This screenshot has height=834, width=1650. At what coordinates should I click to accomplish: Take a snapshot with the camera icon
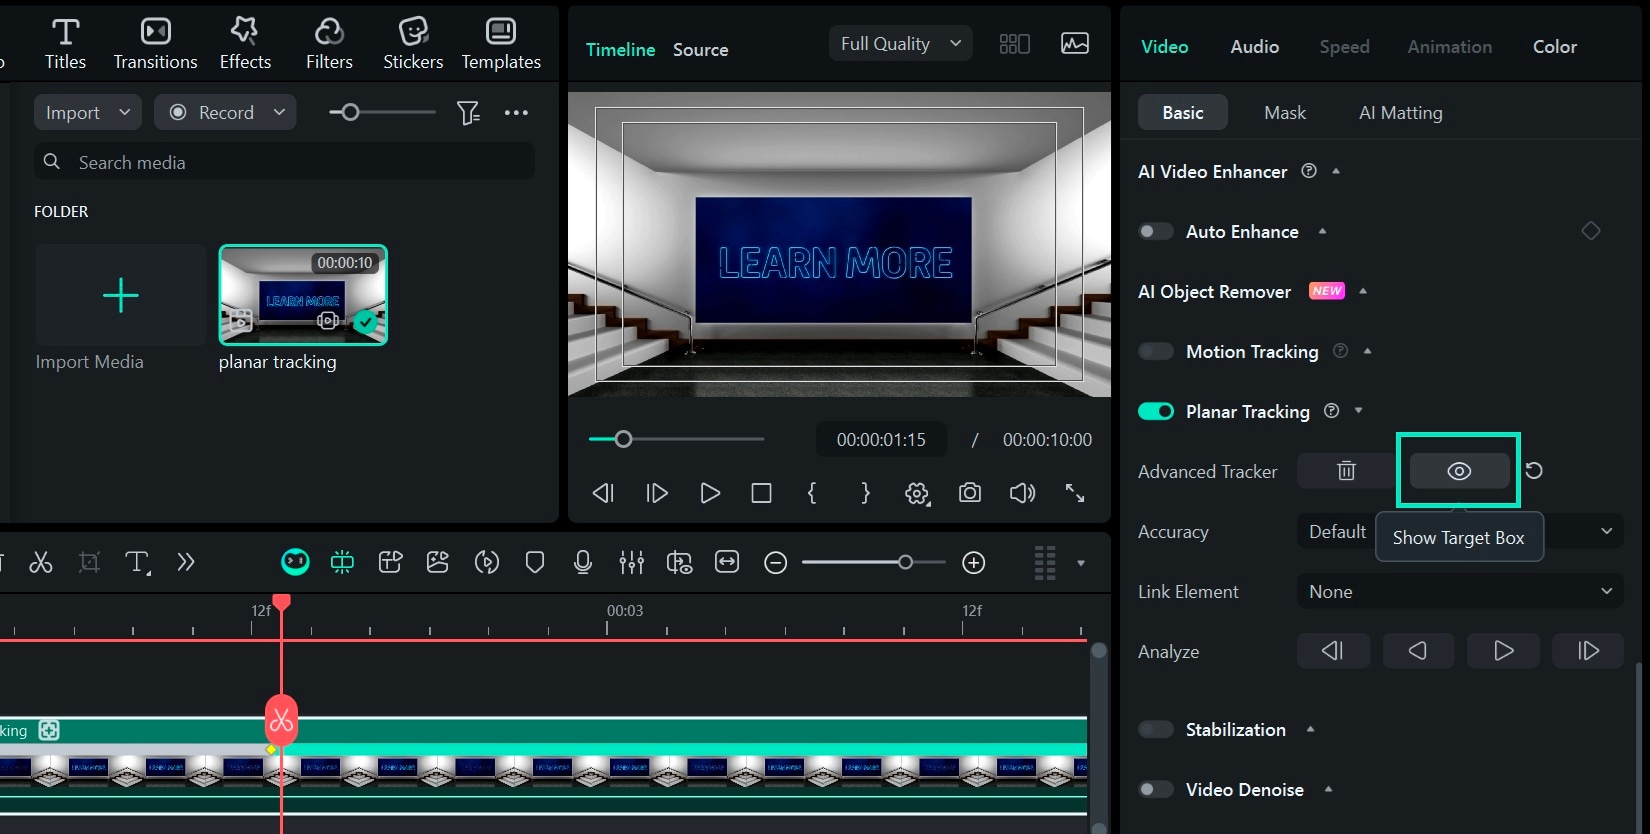[969, 493]
